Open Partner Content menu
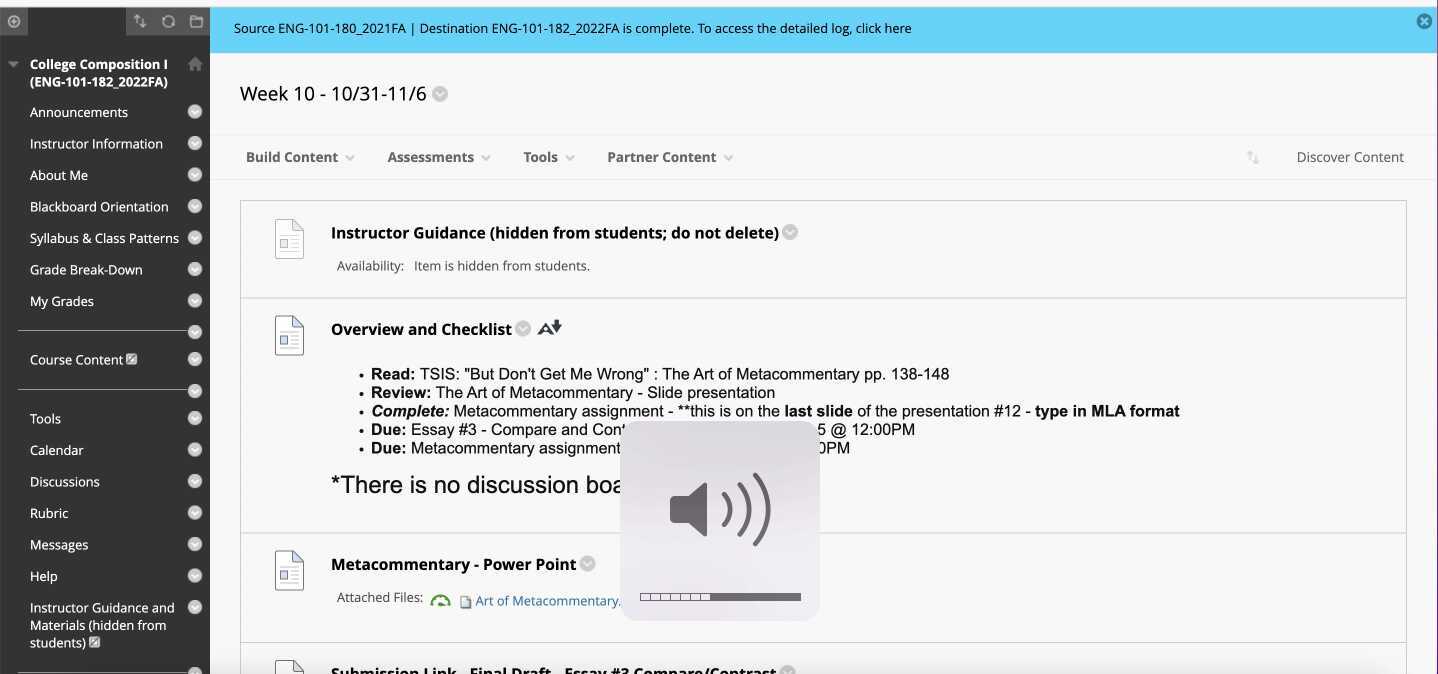The image size is (1438, 674). pos(670,157)
